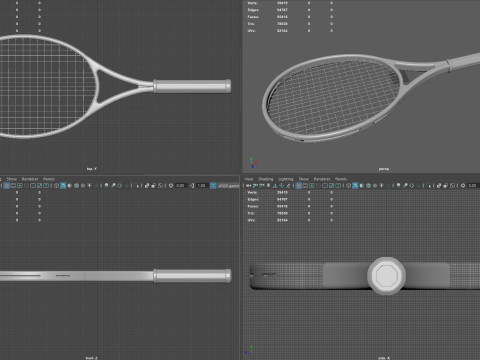Toggle wireframe on shaded in front panel
Image resolution: width=480 pixels, height=360 pixels.
tap(76, 185)
